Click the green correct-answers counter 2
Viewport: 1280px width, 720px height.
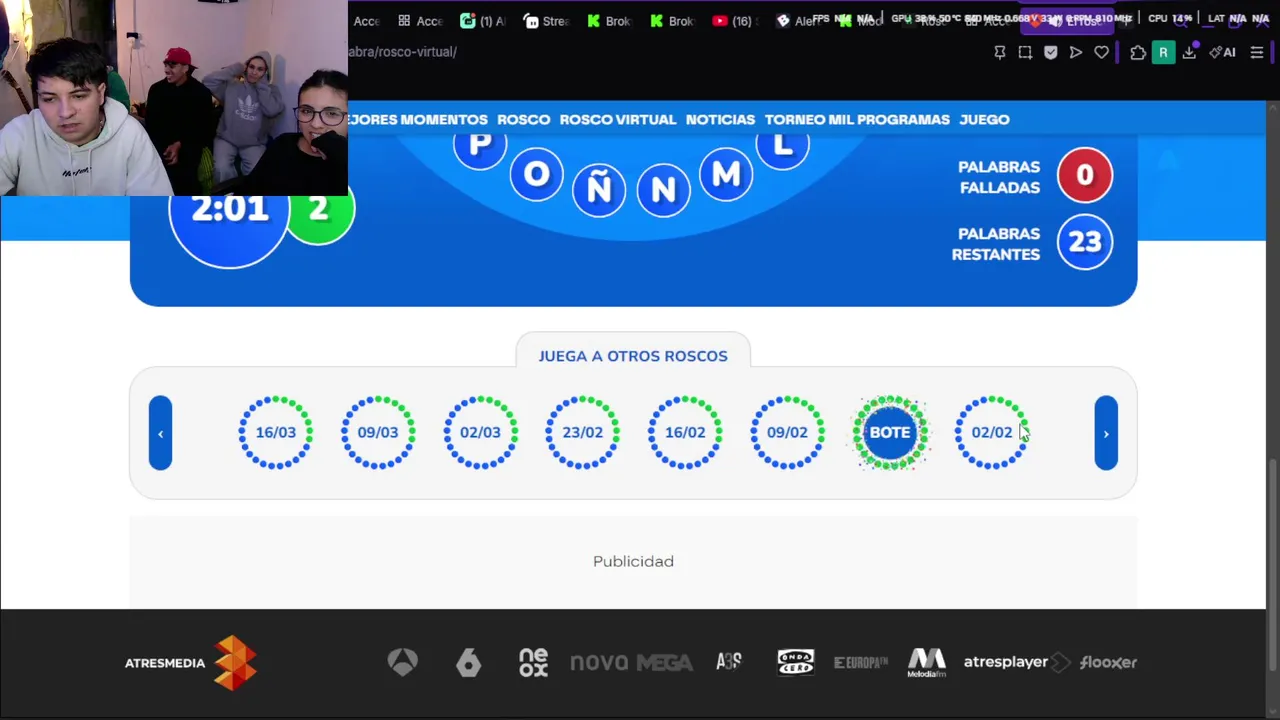tap(320, 210)
